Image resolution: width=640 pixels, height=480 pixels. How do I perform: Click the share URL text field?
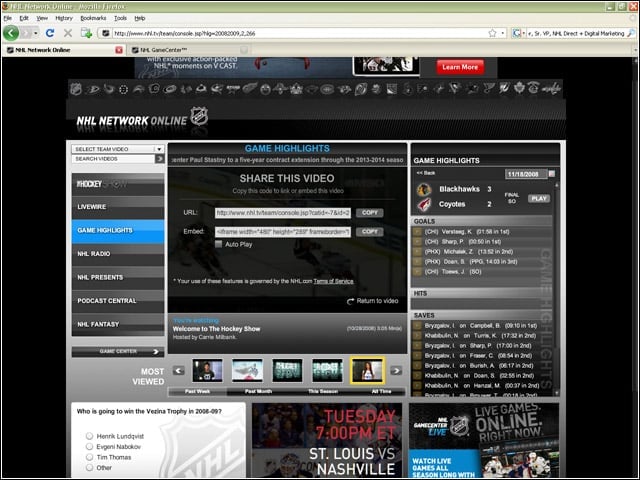pos(283,213)
